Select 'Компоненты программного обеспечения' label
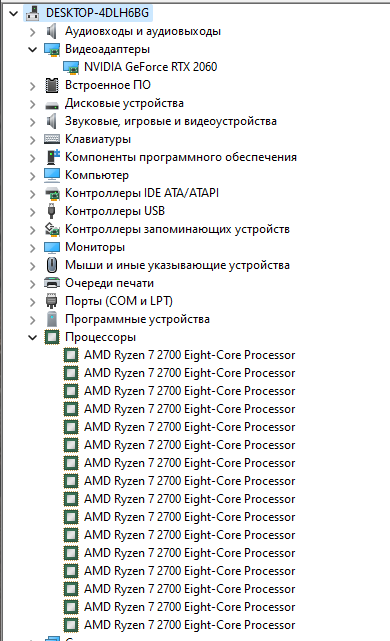390x641 pixels. [x=181, y=157]
